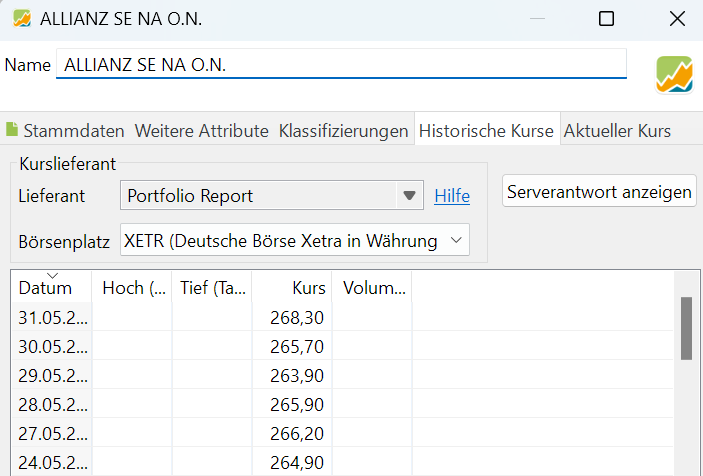This screenshot has width=703, height=476.
Task: Select the 31.05 row with 268,30
Action: pos(342,317)
